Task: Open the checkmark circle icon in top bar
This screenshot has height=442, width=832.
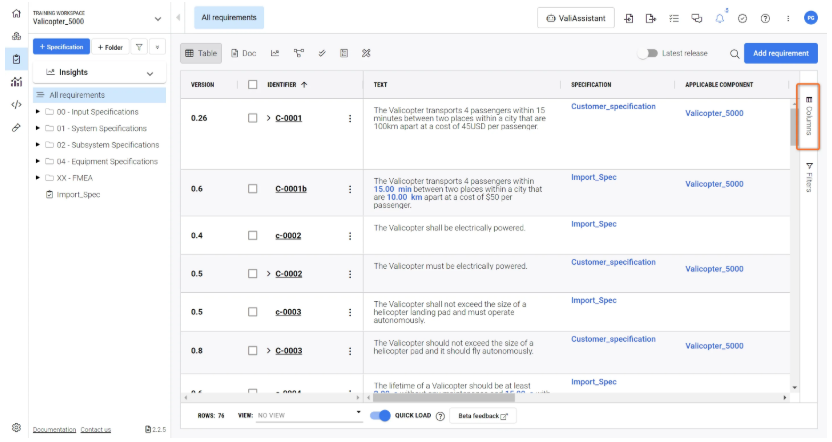Action: click(x=742, y=18)
